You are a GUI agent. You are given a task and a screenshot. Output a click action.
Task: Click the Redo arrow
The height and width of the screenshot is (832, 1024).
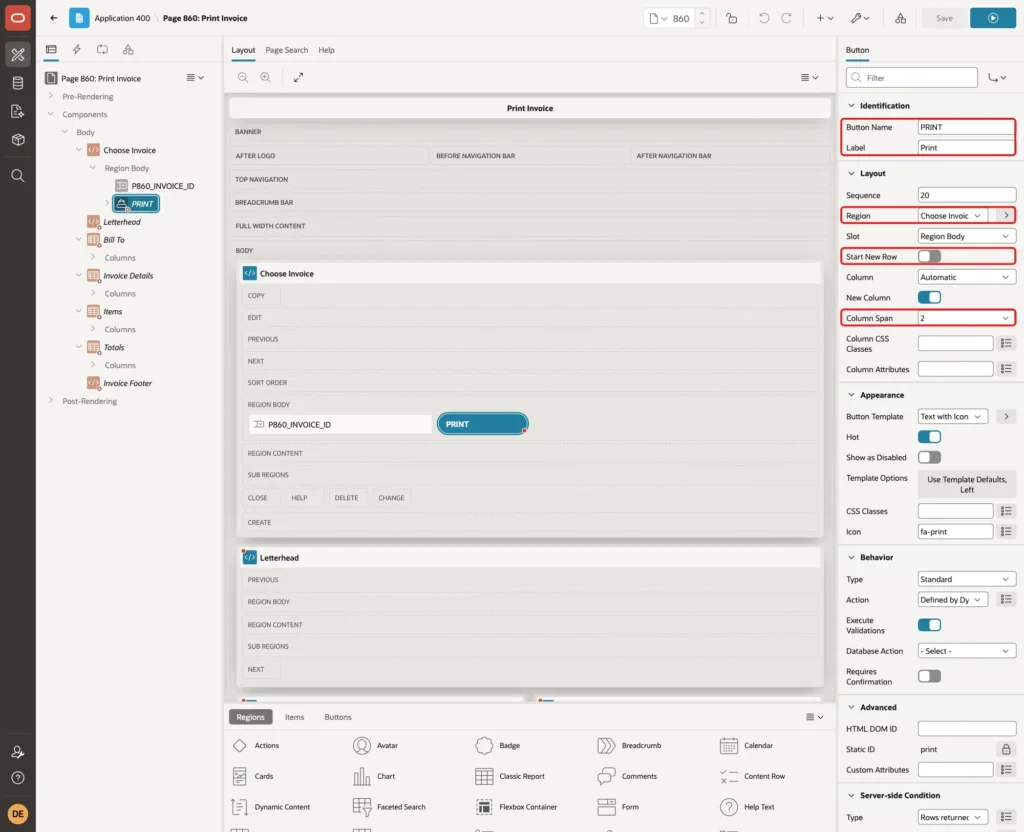[x=786, y=18]
